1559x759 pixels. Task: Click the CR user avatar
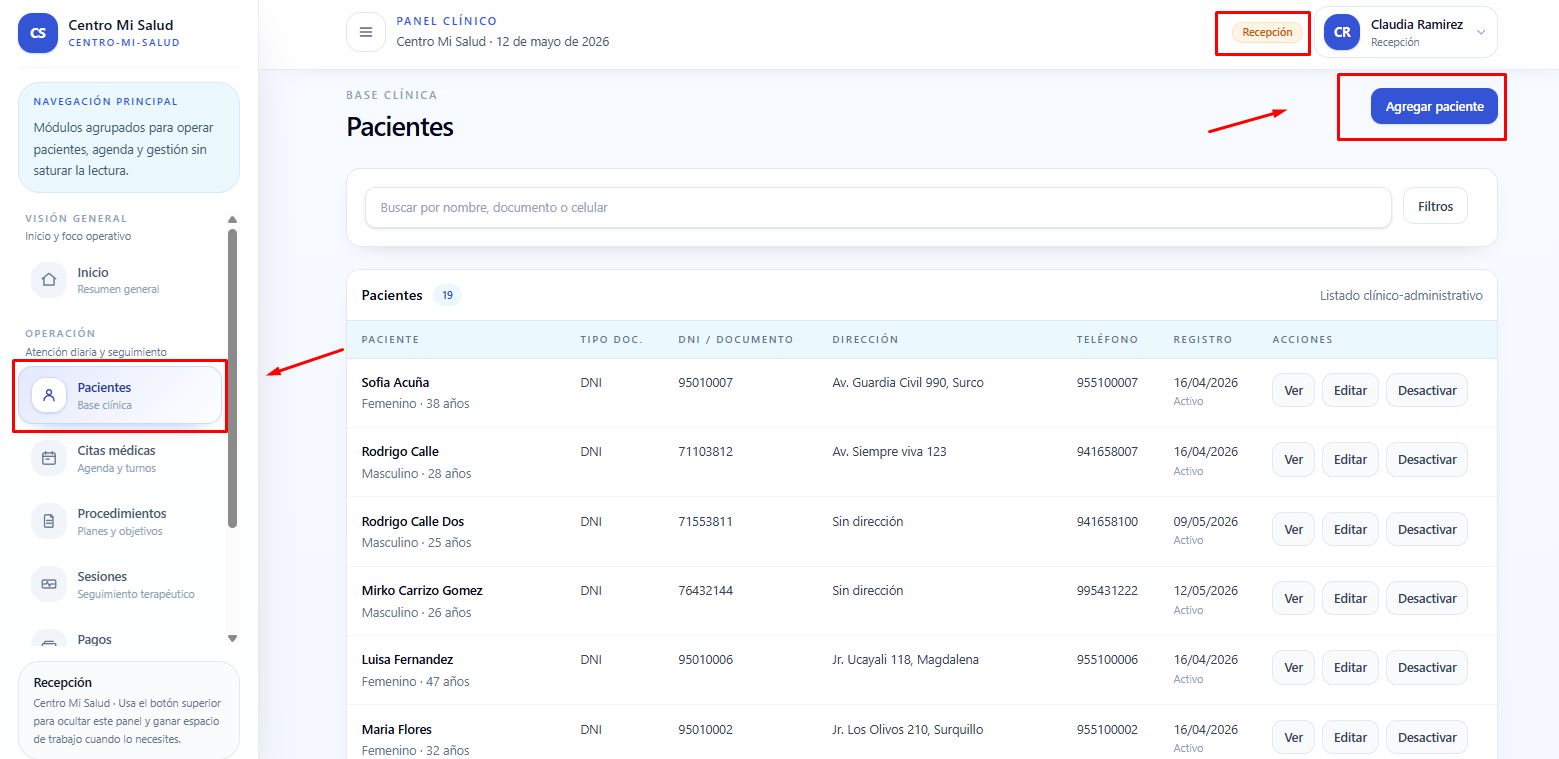(1342, 32)
